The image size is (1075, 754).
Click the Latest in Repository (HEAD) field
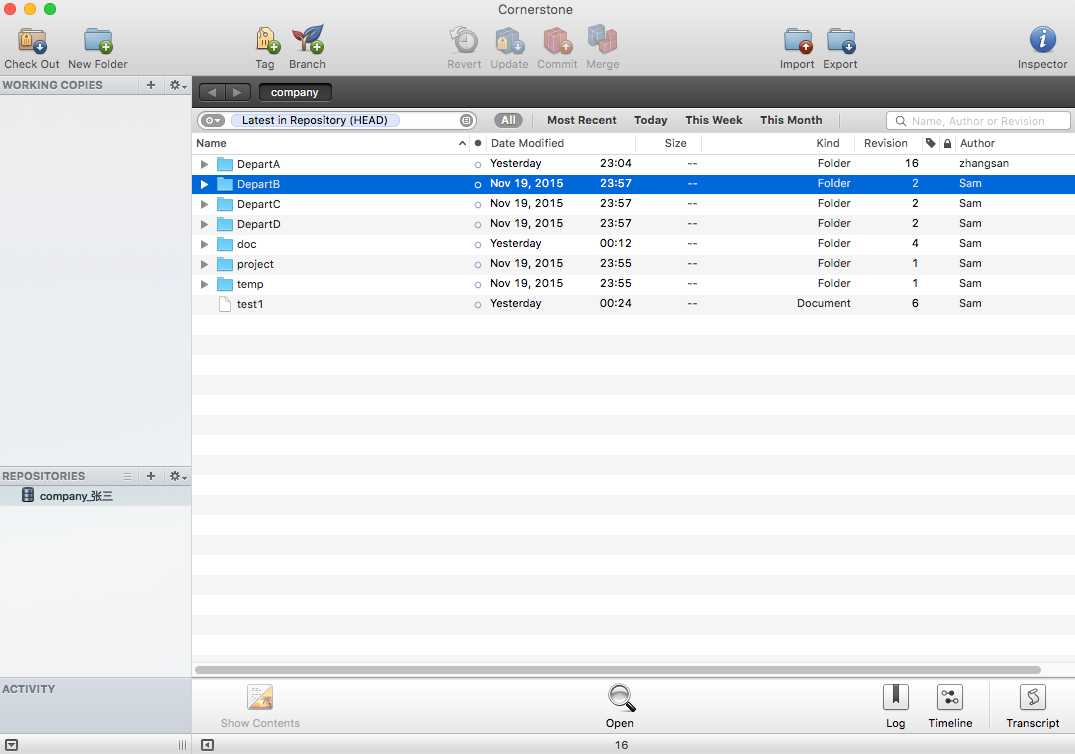click(x=314, y=120)
